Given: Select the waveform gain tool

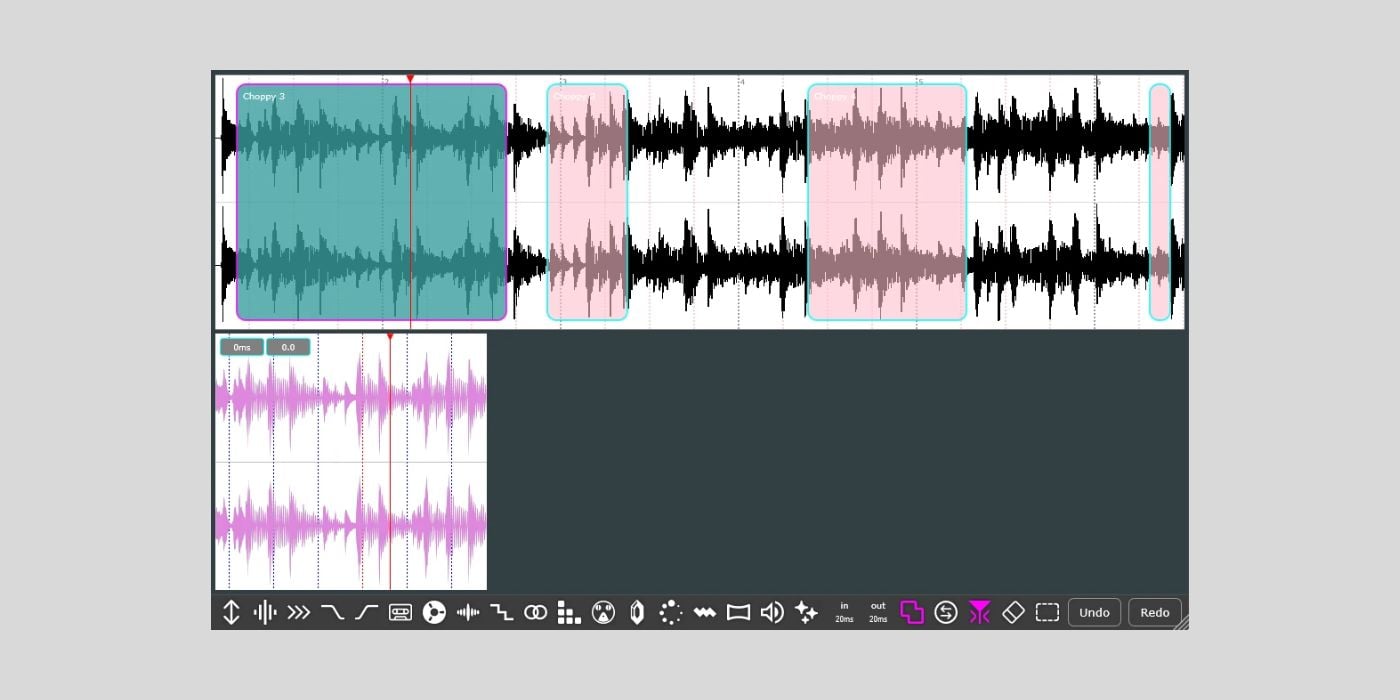Looking at the screenshot, I should pos(264,612).
